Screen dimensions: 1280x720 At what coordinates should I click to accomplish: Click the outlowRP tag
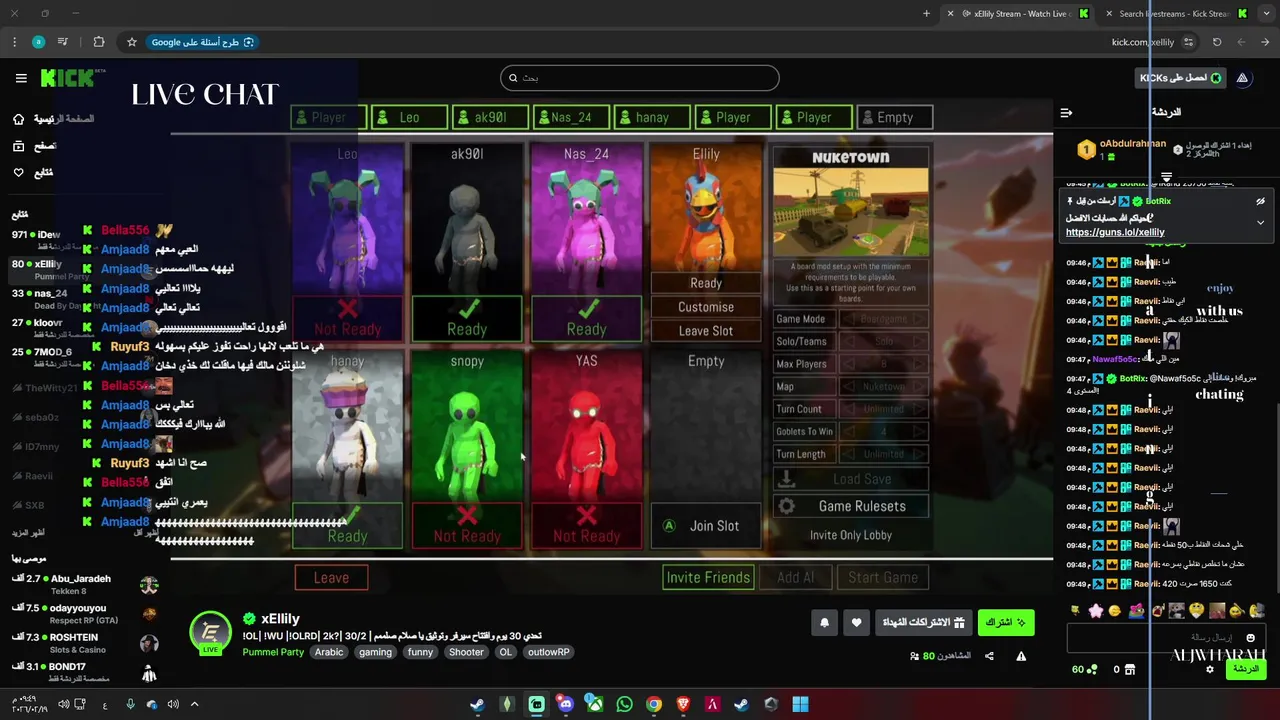tap(548, 652)
